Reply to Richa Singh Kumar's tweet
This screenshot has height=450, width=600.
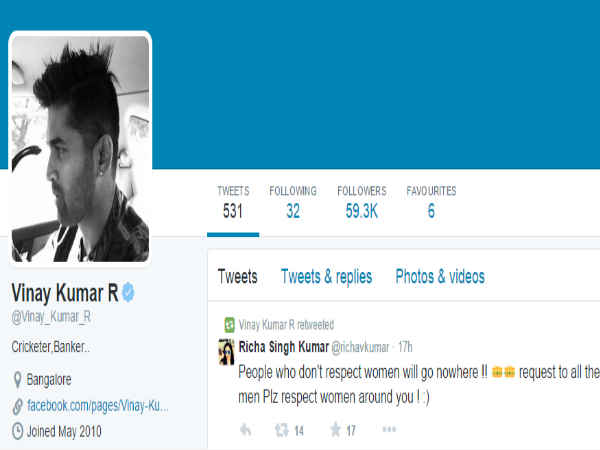pyautogui.click(x=246, y=430)
